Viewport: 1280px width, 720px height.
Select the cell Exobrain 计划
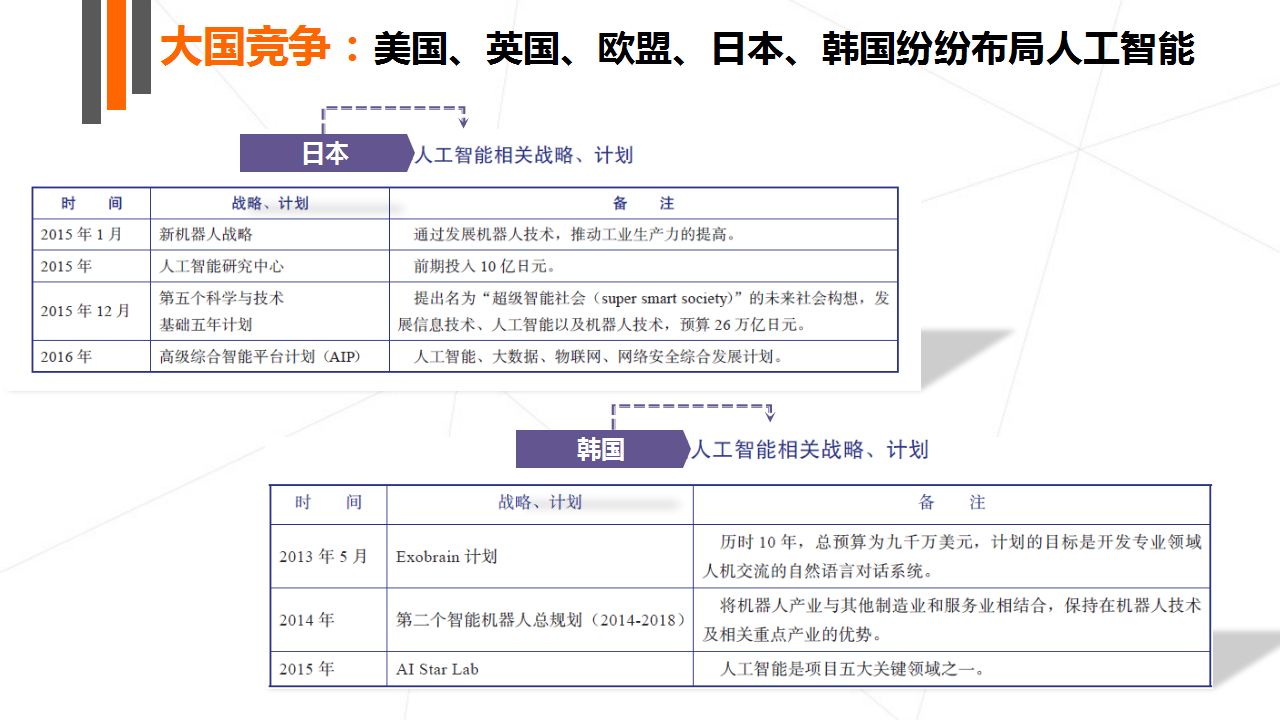click(540, 556)
